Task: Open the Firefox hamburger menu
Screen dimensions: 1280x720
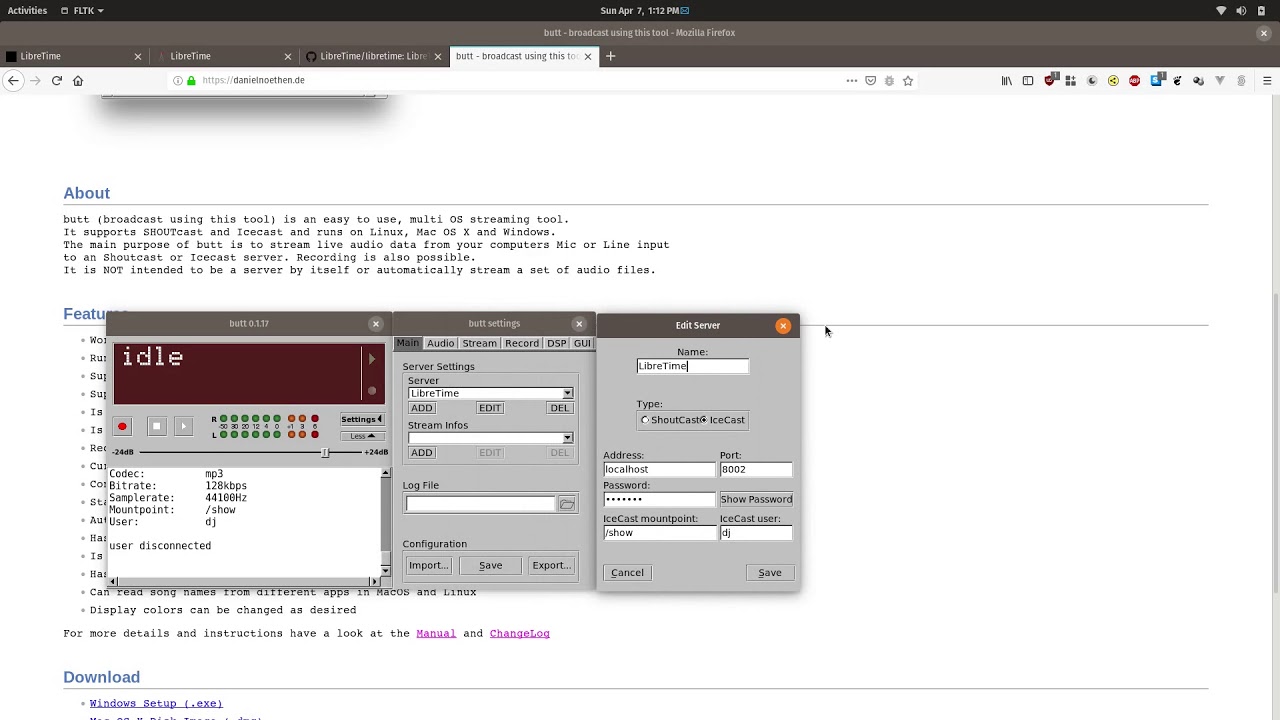Action: pos(1266,81)
